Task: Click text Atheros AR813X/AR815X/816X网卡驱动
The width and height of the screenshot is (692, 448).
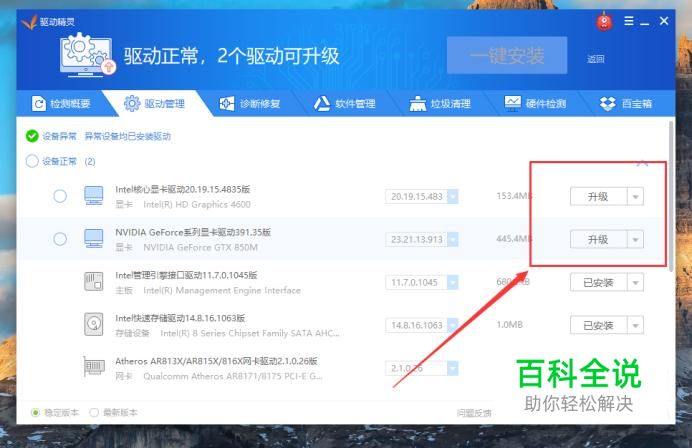Action: (x=216, y=361)
